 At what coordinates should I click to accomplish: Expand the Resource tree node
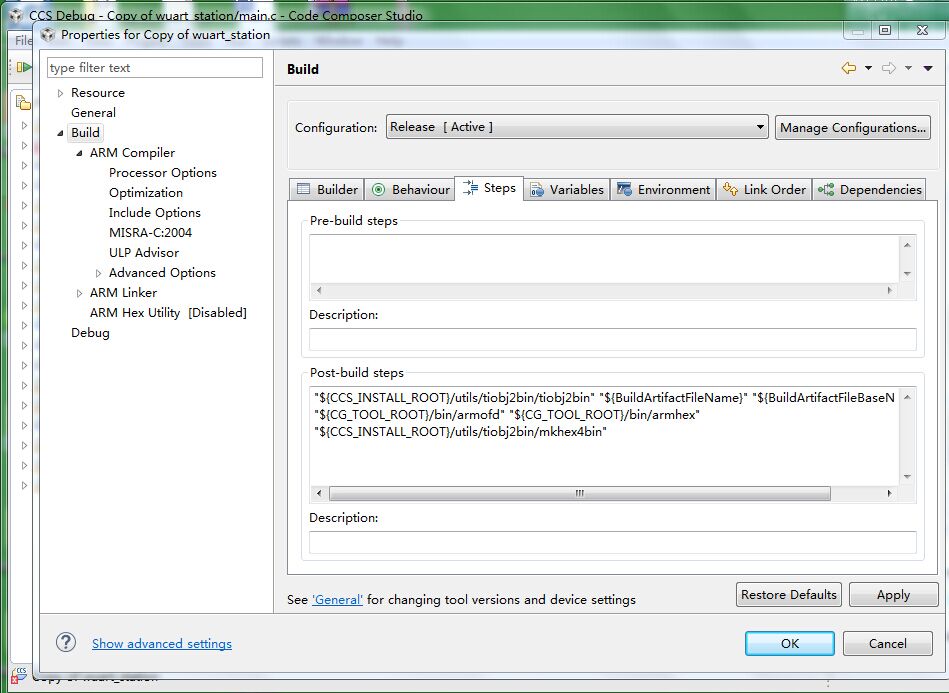60,93
